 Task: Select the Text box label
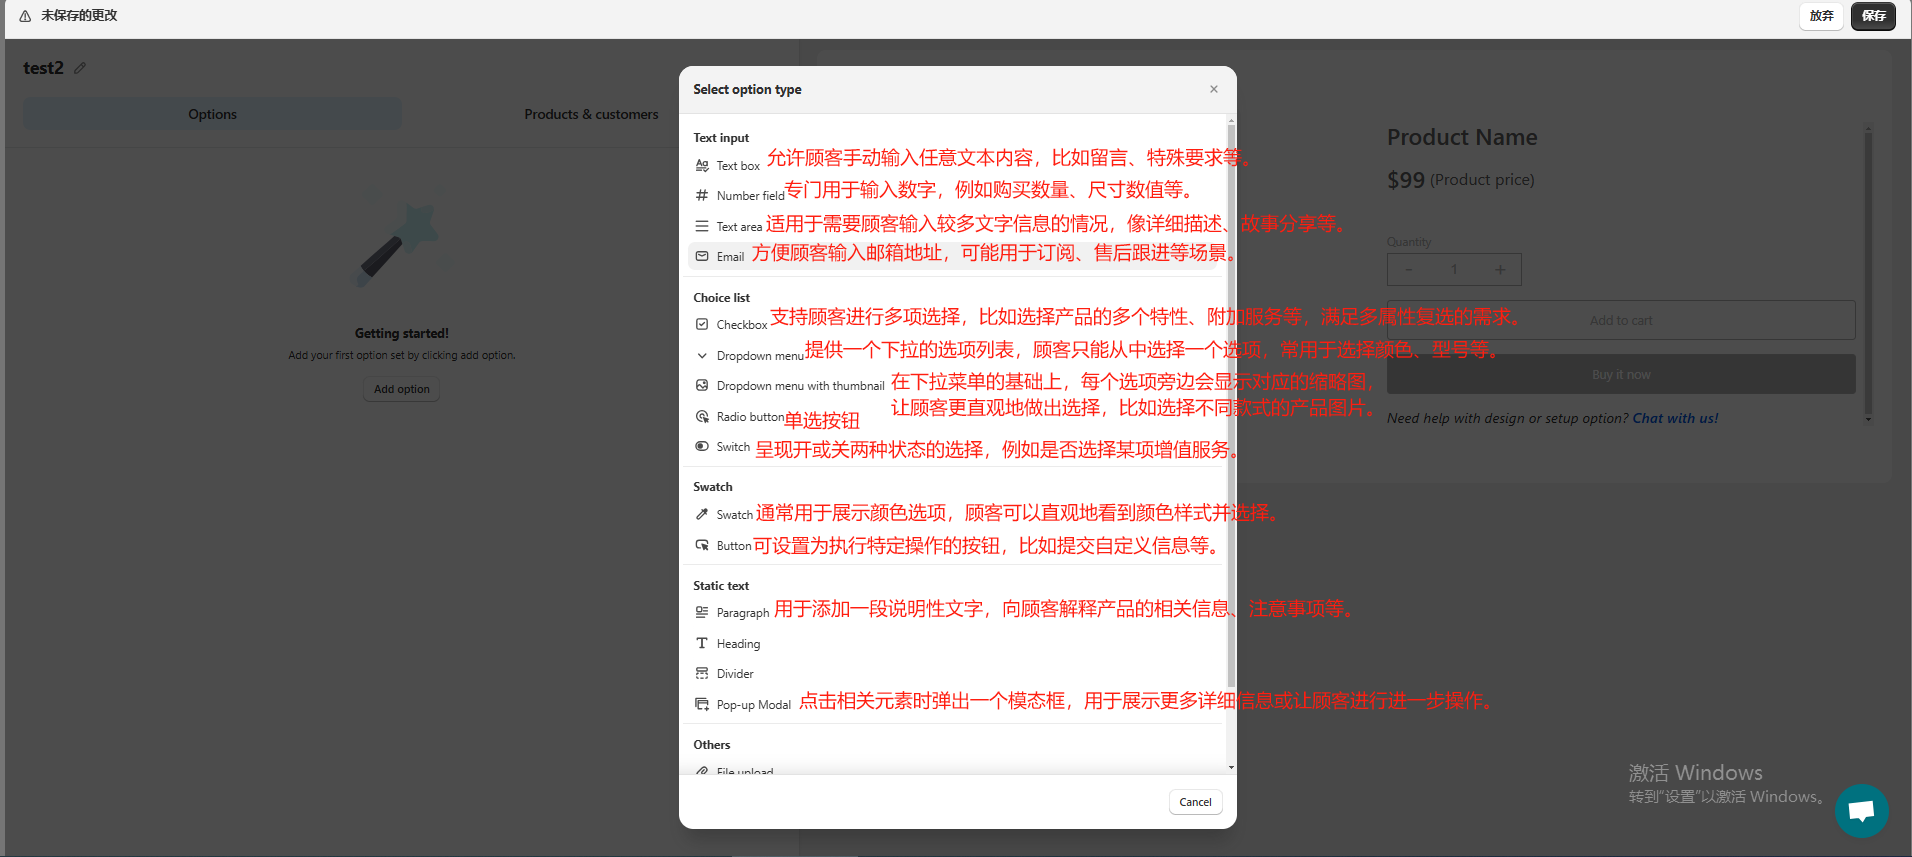[738, 166]
